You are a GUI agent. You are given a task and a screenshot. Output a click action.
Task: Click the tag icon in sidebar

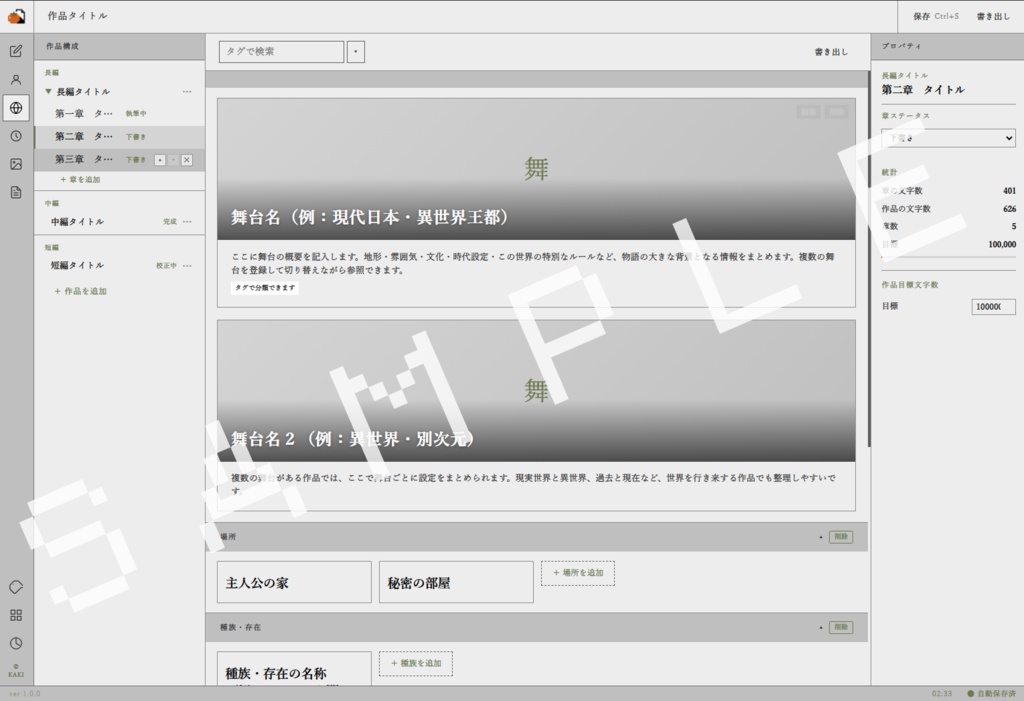16,587
